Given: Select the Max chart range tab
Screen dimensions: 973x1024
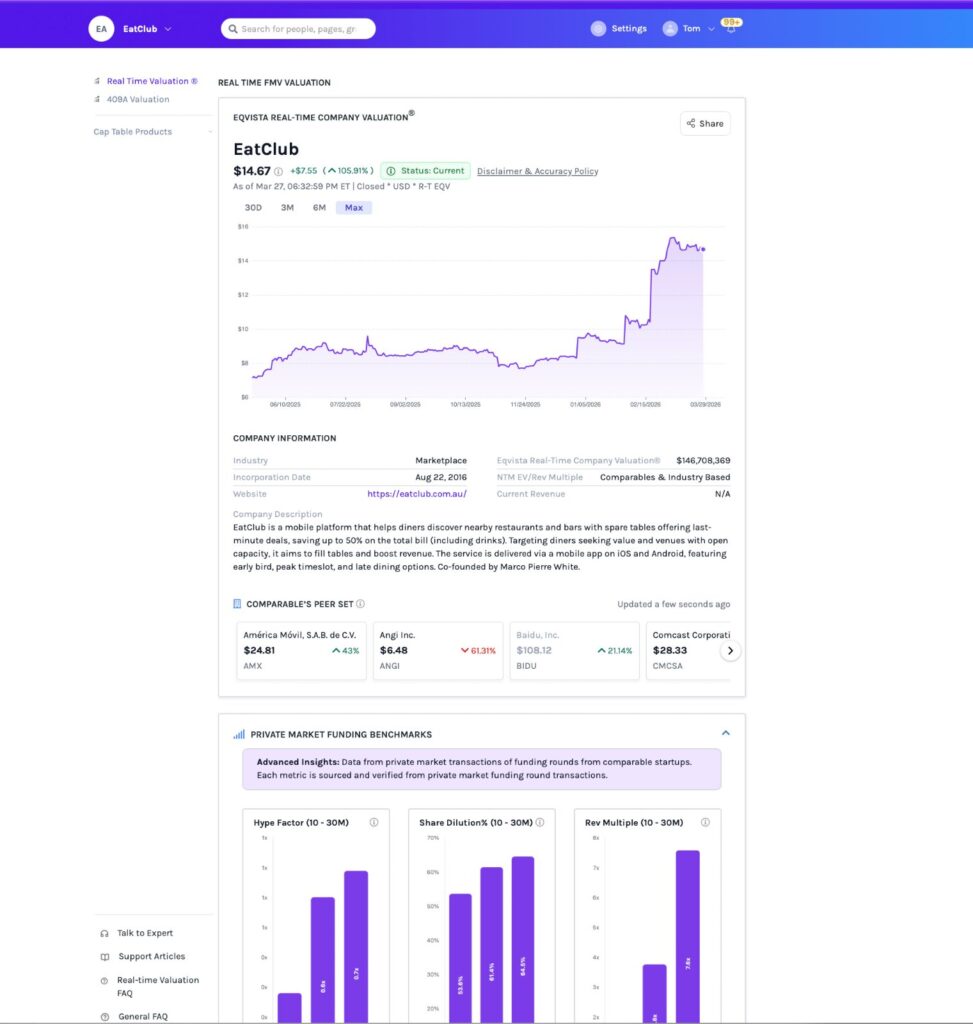Looking at the screenshot, I should pyautogui.click(x=353, y=207).
